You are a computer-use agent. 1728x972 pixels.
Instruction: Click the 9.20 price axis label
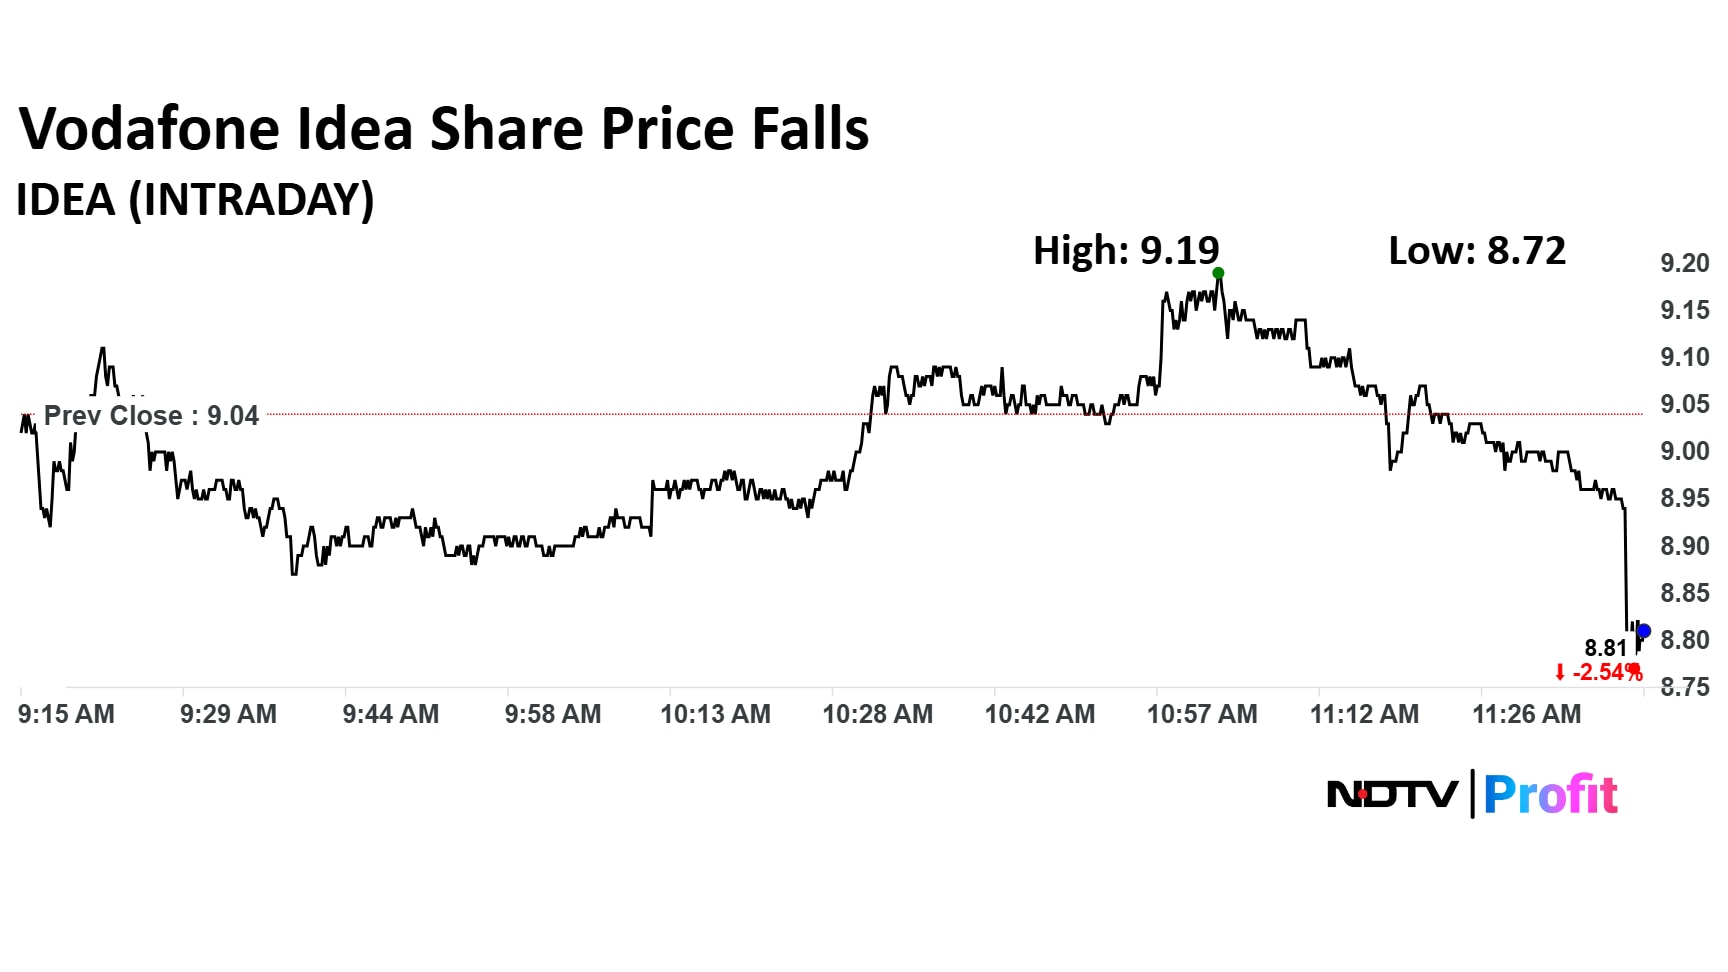[x=1685, y=263]
